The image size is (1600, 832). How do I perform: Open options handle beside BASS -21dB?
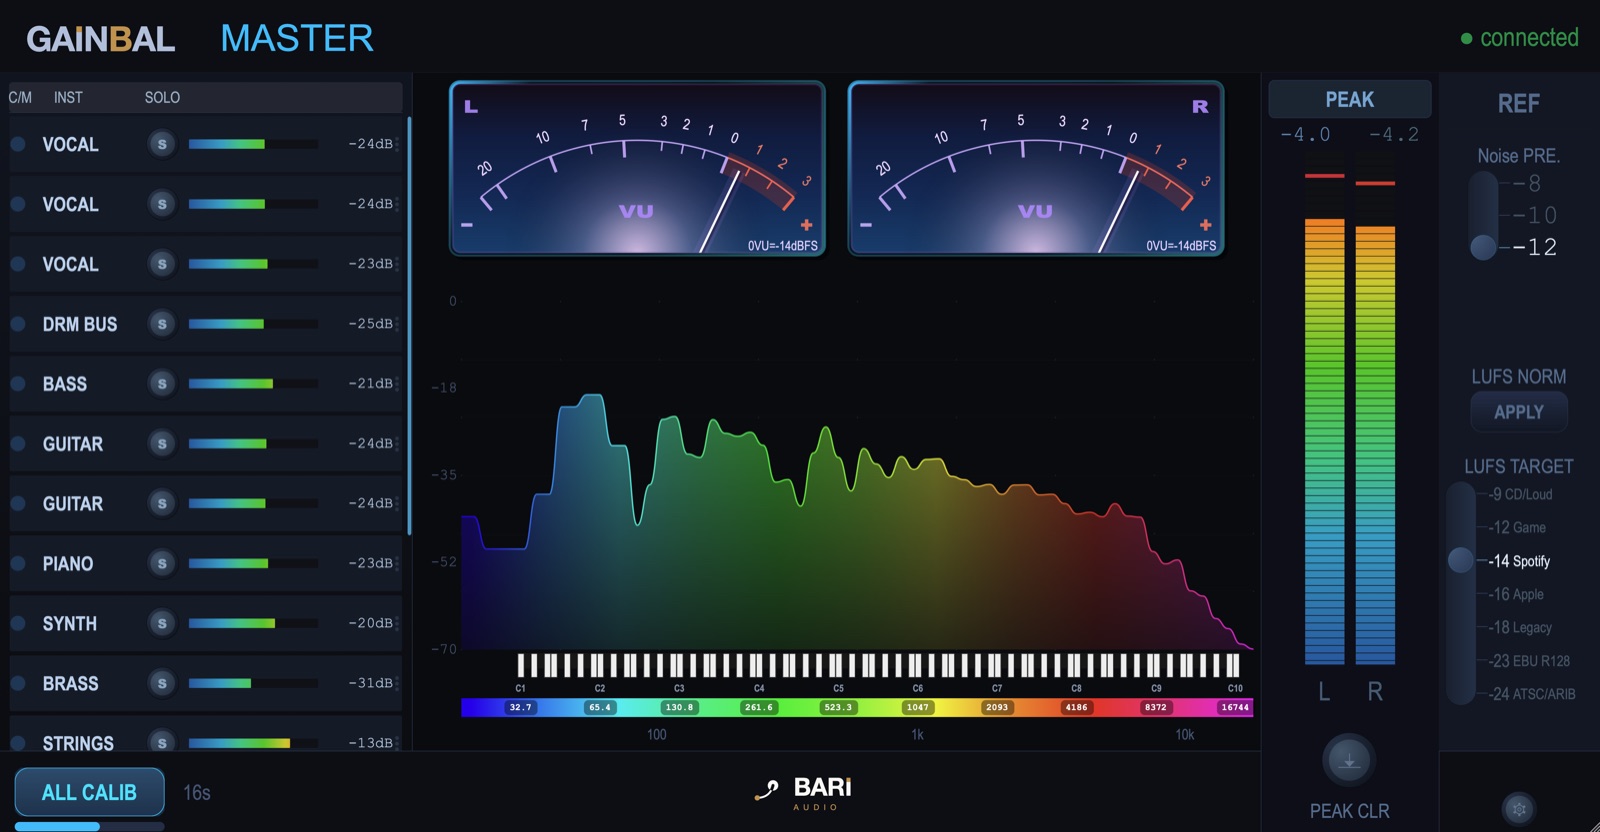(x=397, y=384)
